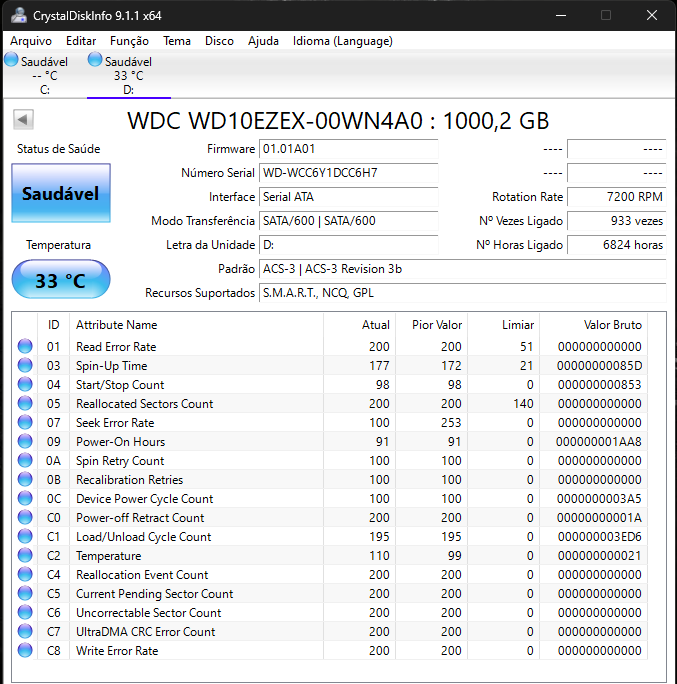
Task: Click status orb for Recalibration Retries
Action: (x=25, y=479)
